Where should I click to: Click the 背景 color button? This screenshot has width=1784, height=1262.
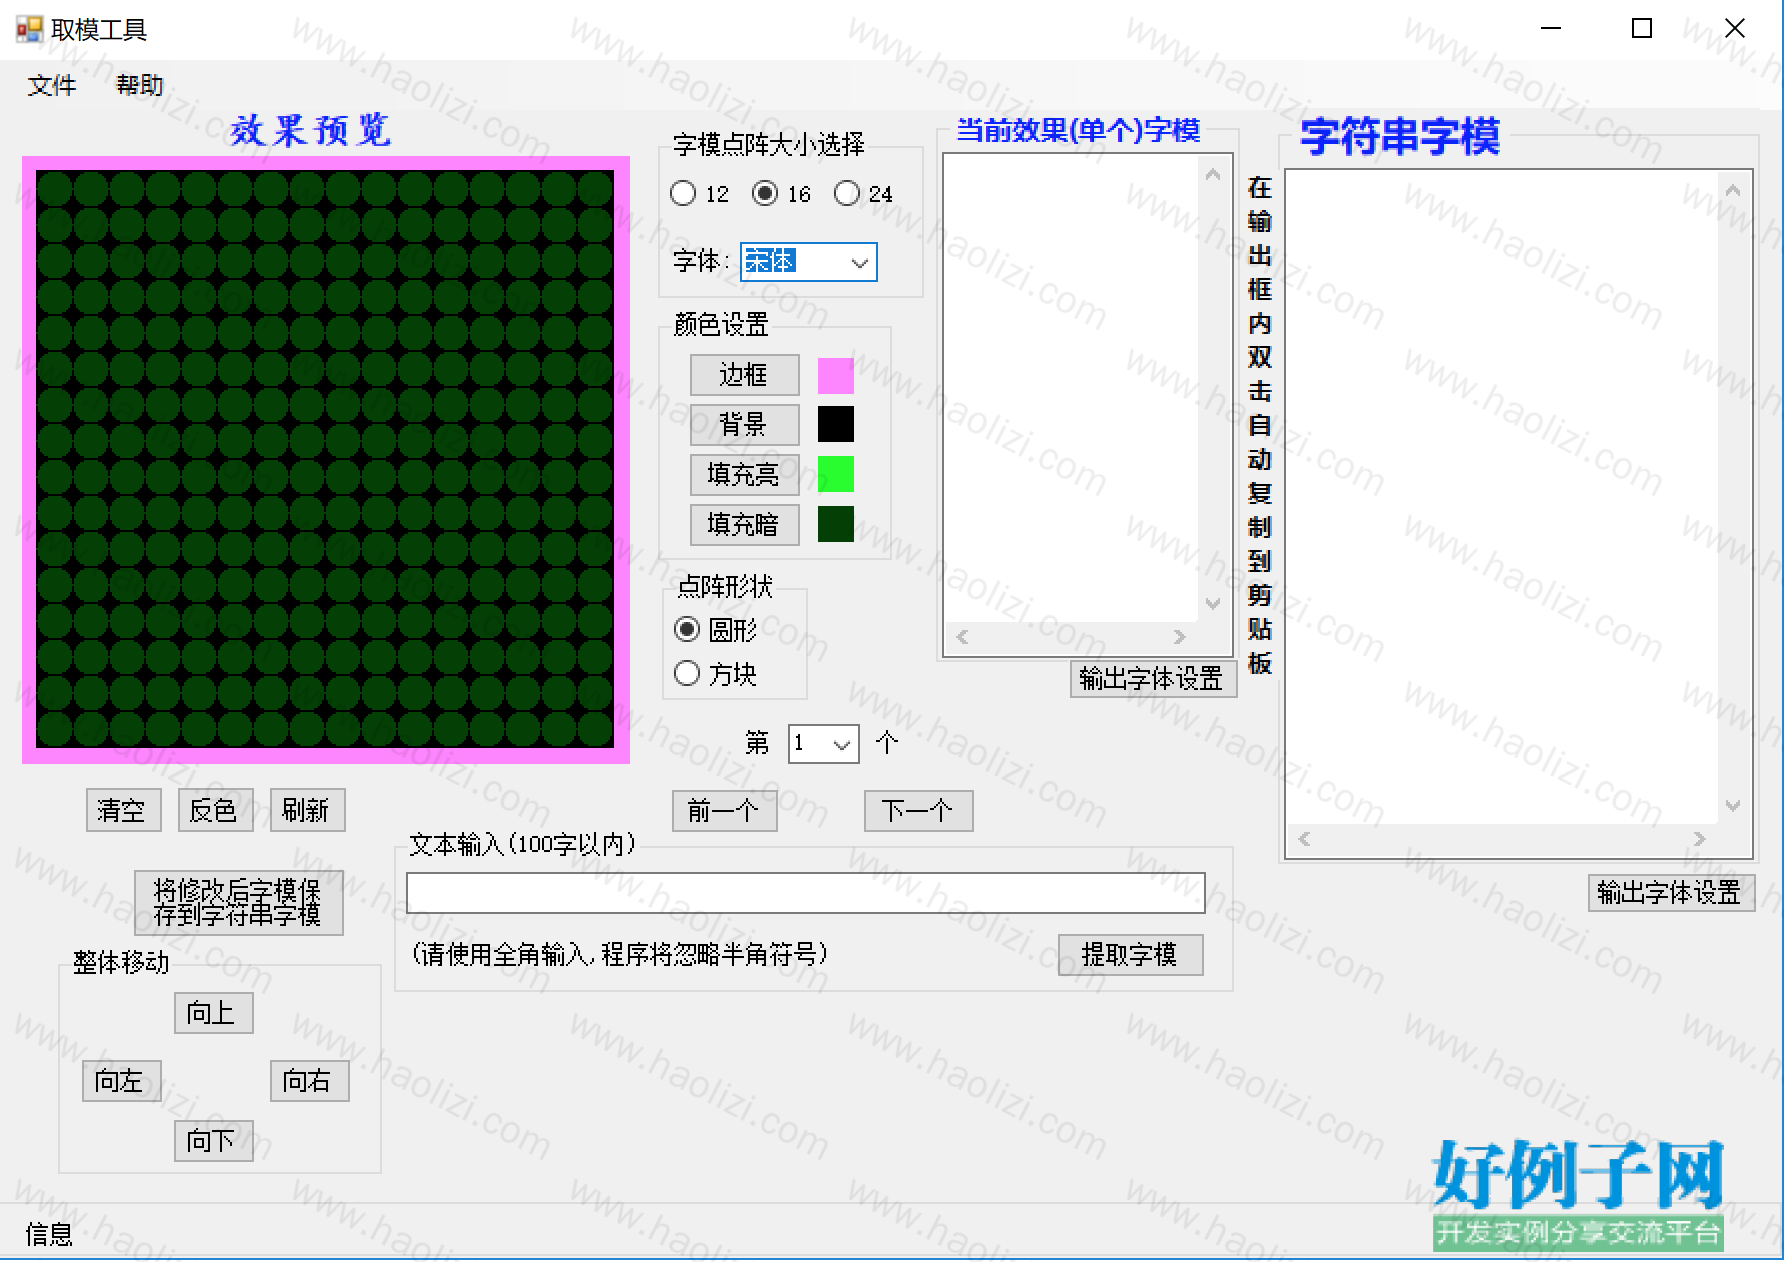pyautogui.click(x=744, y=424)
